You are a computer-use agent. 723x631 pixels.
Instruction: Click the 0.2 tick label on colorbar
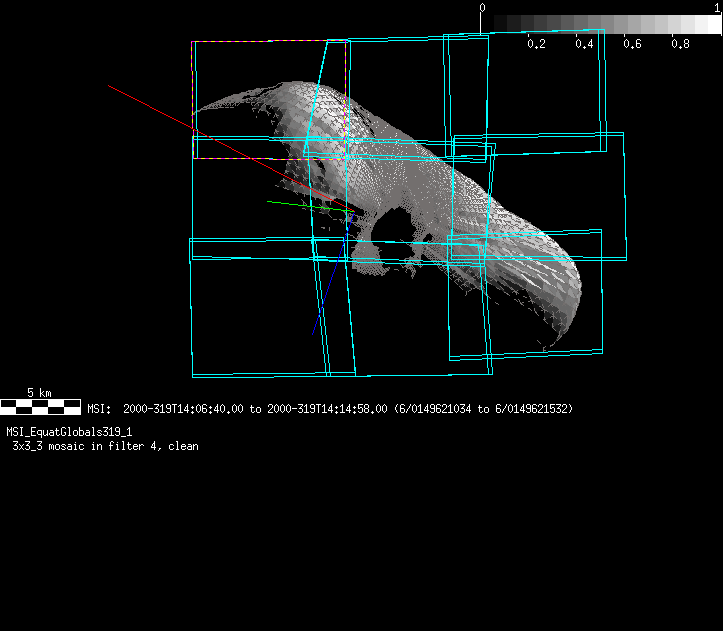tap(536, 44)
